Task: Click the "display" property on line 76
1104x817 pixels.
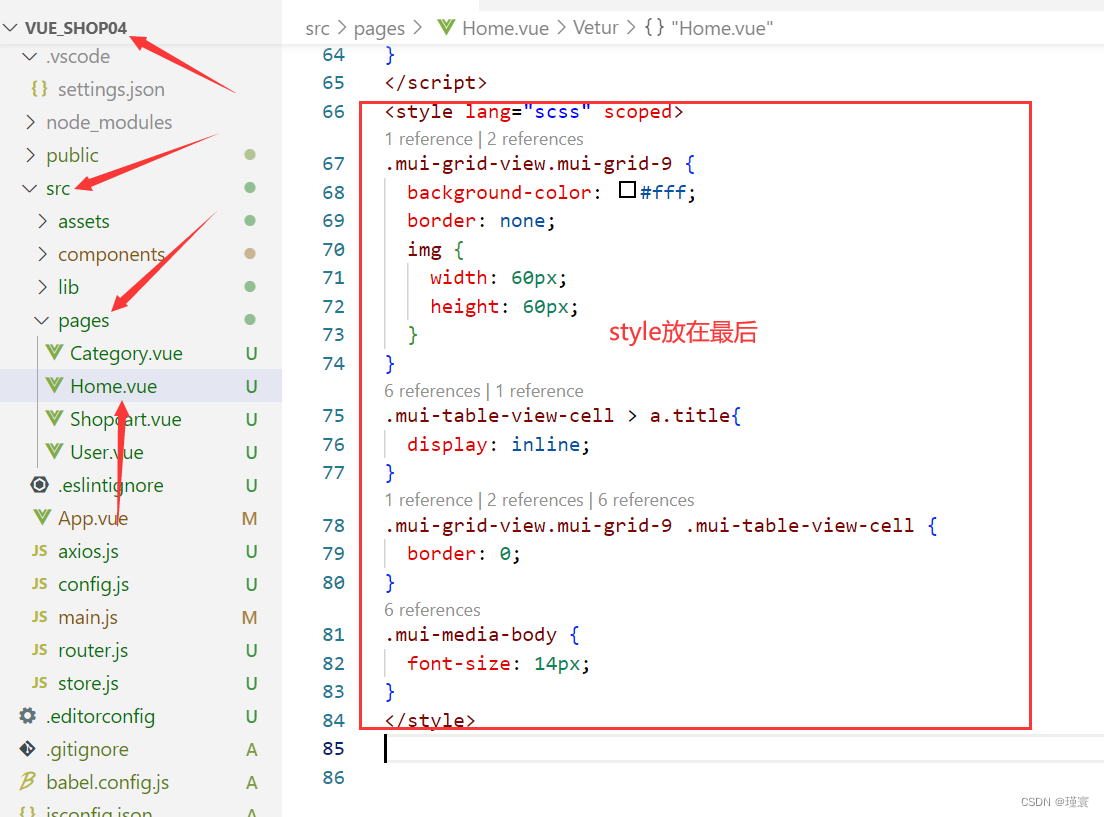Action: (x=446, y=444)
